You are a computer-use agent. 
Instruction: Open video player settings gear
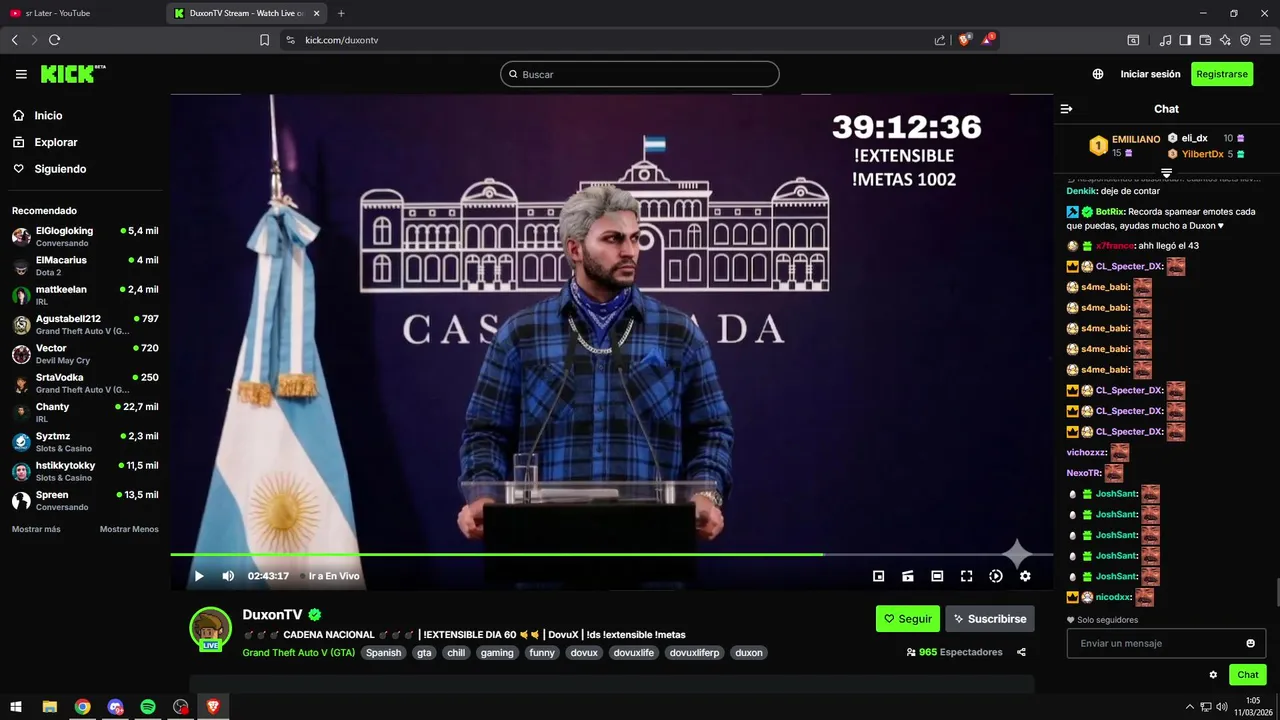tap(1025, 576)
